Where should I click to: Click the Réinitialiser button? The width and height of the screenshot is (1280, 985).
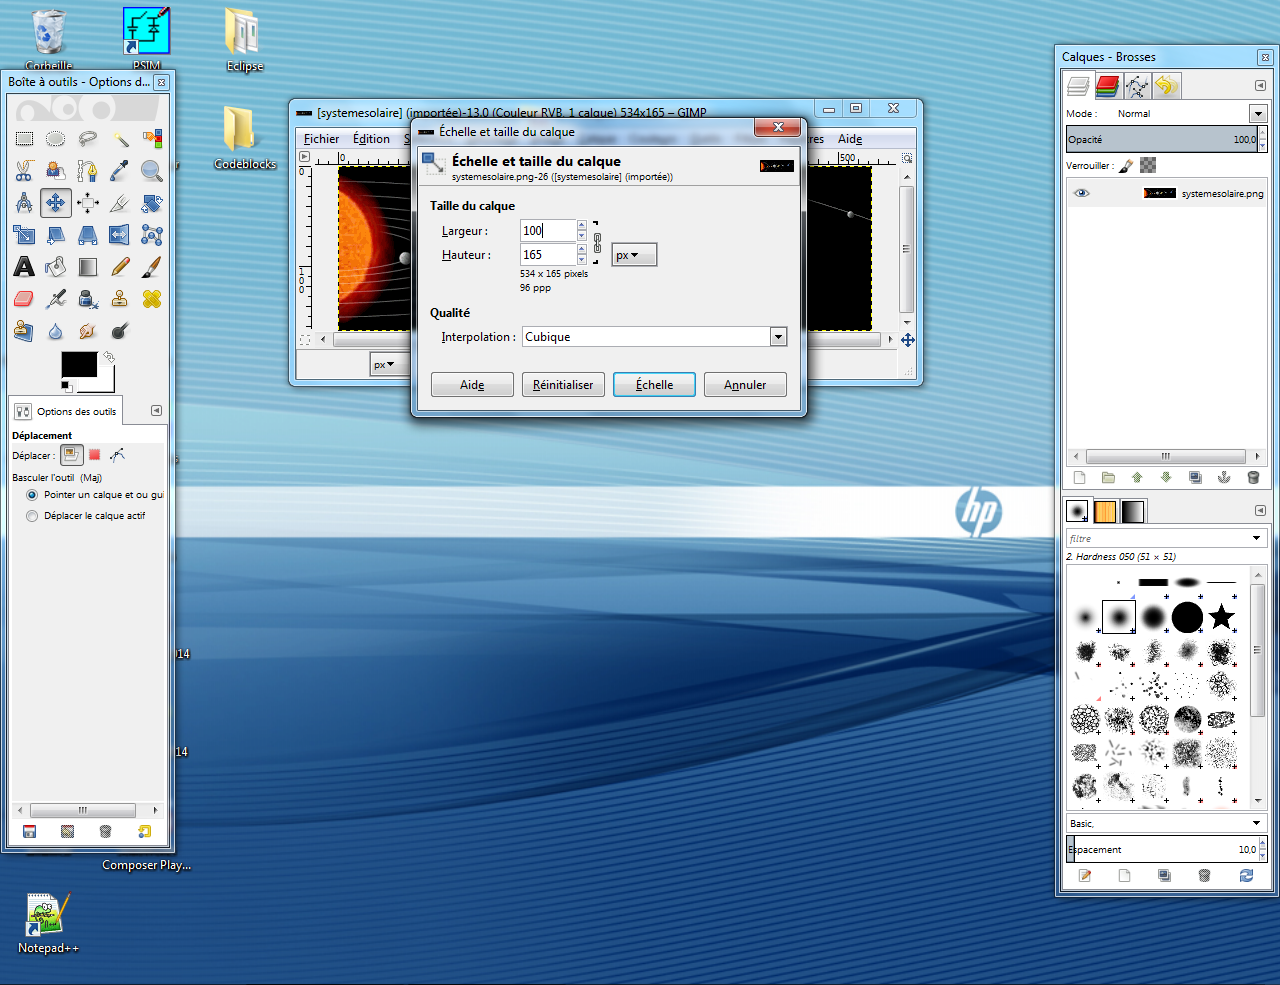pos(563,385)
